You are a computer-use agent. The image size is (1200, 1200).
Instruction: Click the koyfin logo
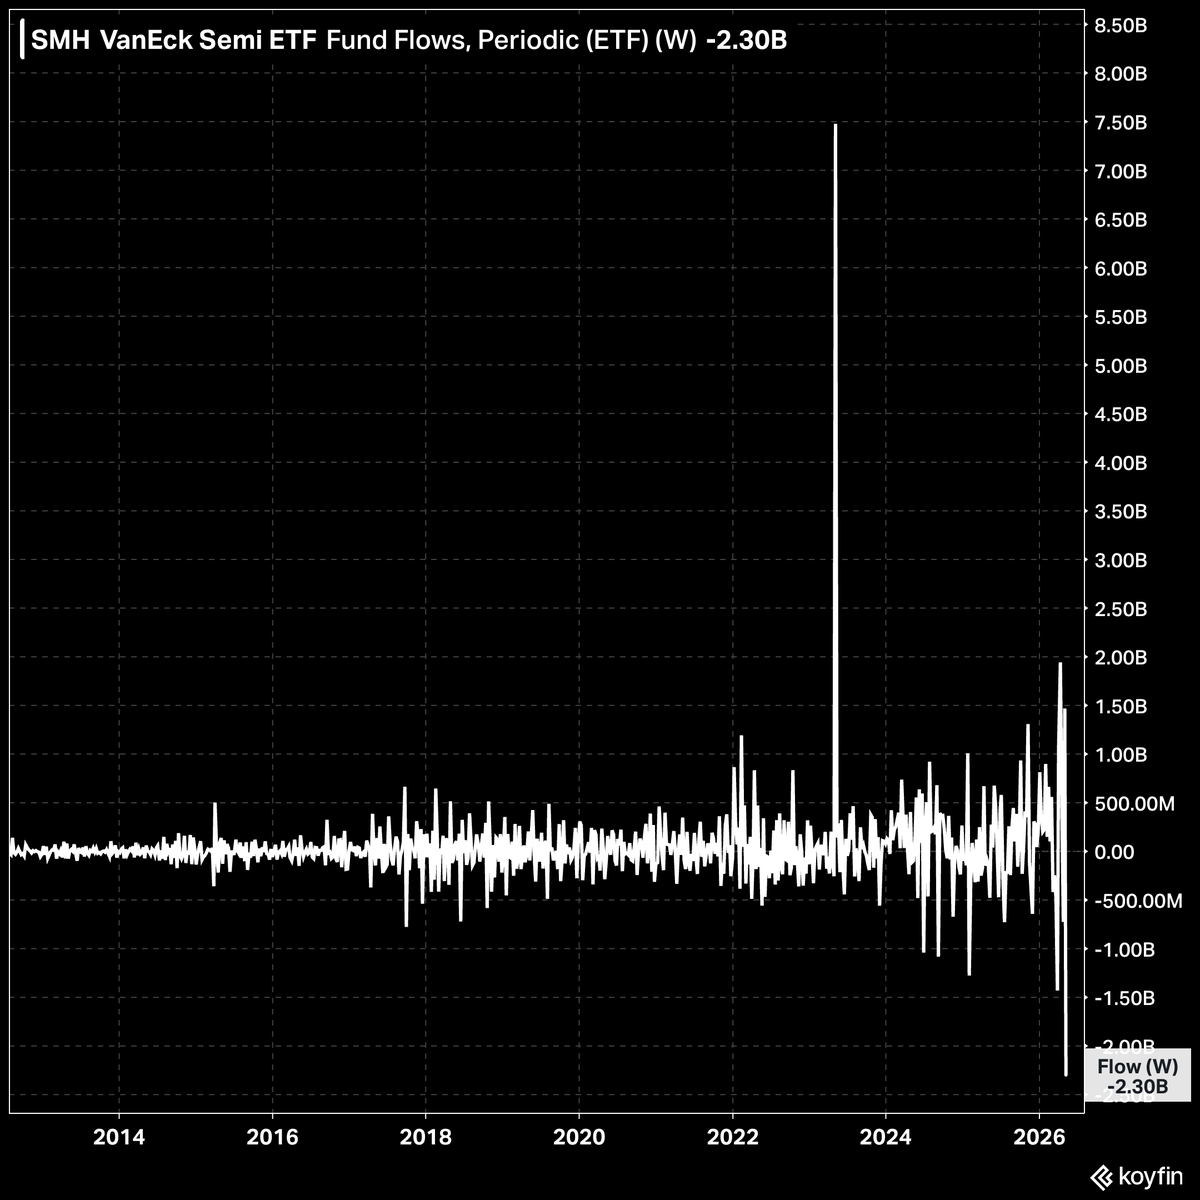click(1136, 1175)
